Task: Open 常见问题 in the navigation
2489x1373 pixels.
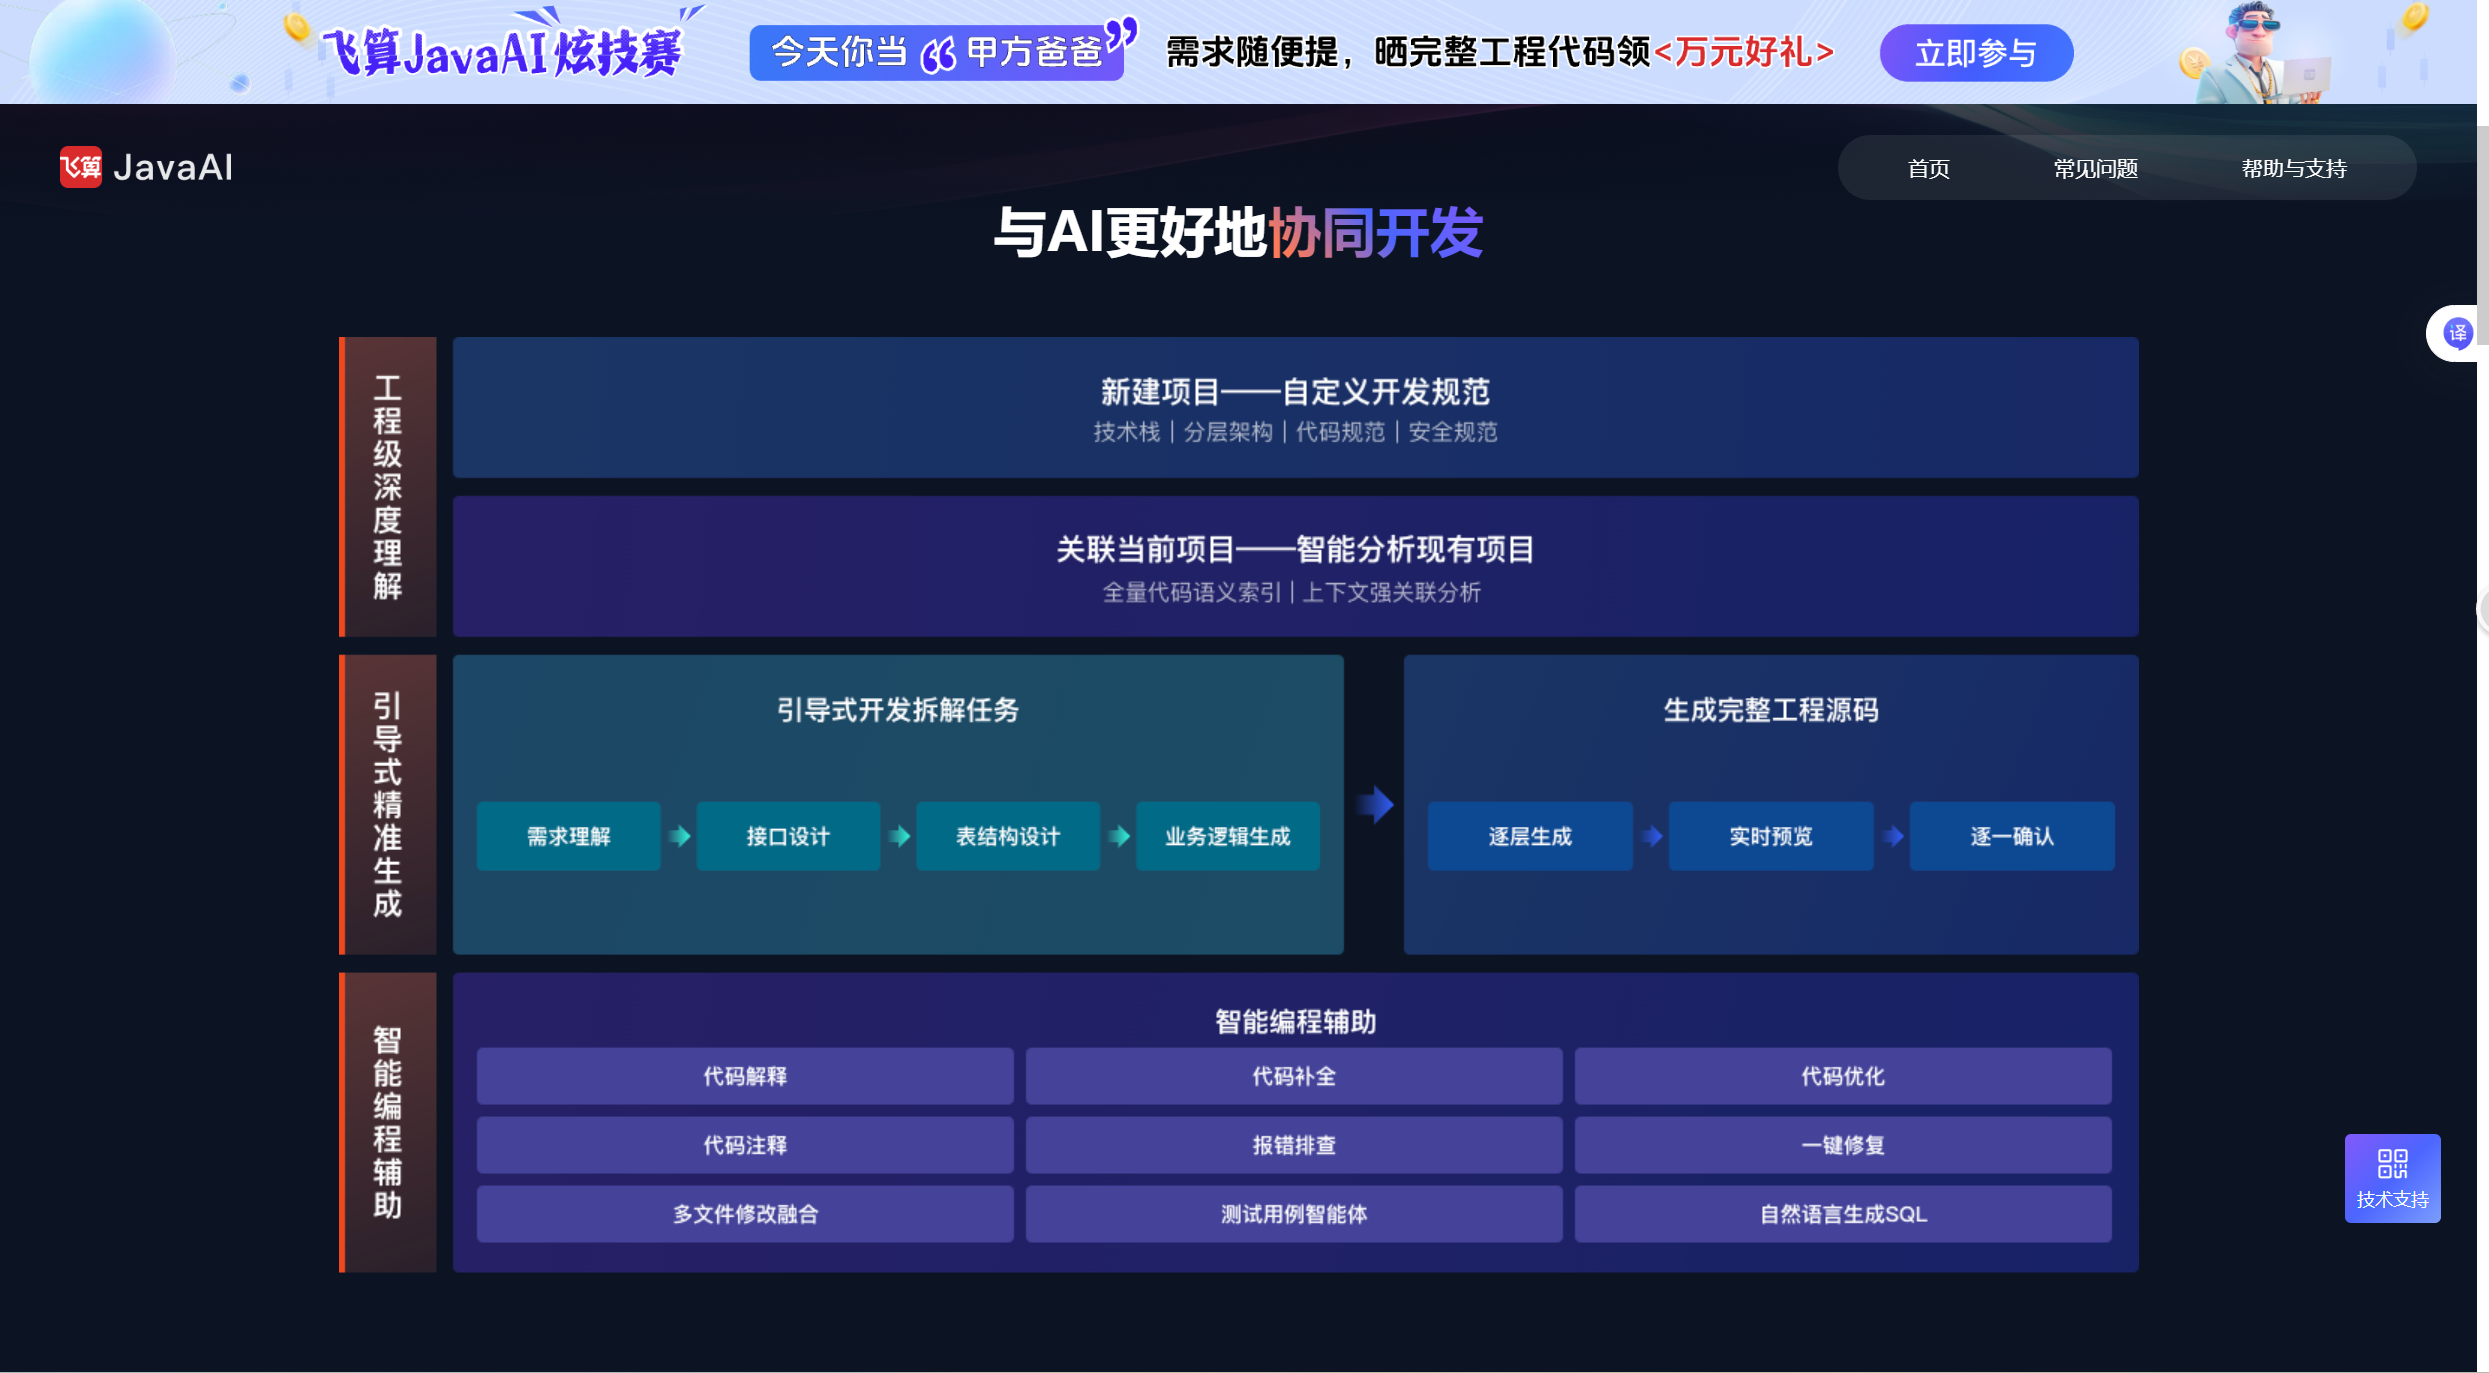Action: [x=2095, y=169]
